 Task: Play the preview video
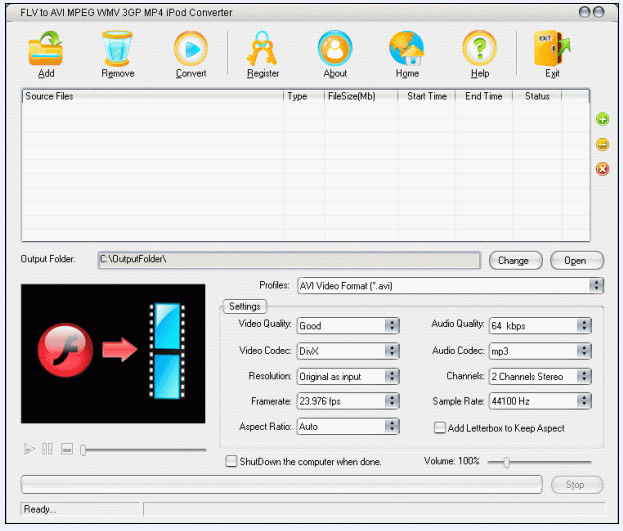29,449
